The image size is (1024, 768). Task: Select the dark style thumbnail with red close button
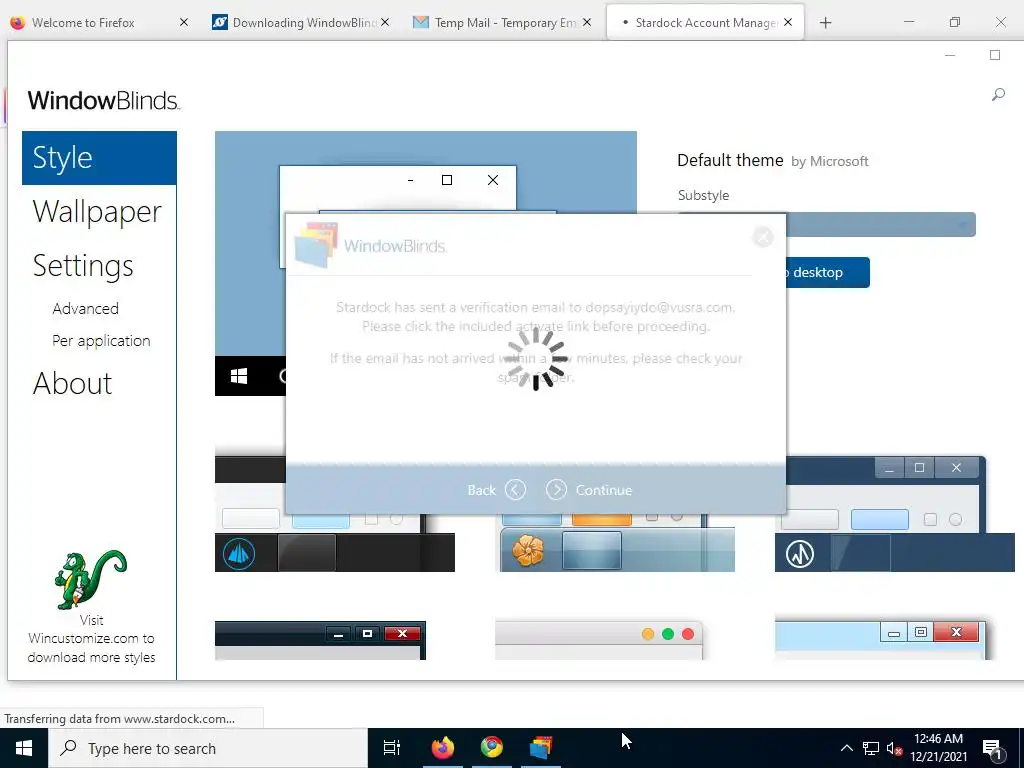point(320,640)
